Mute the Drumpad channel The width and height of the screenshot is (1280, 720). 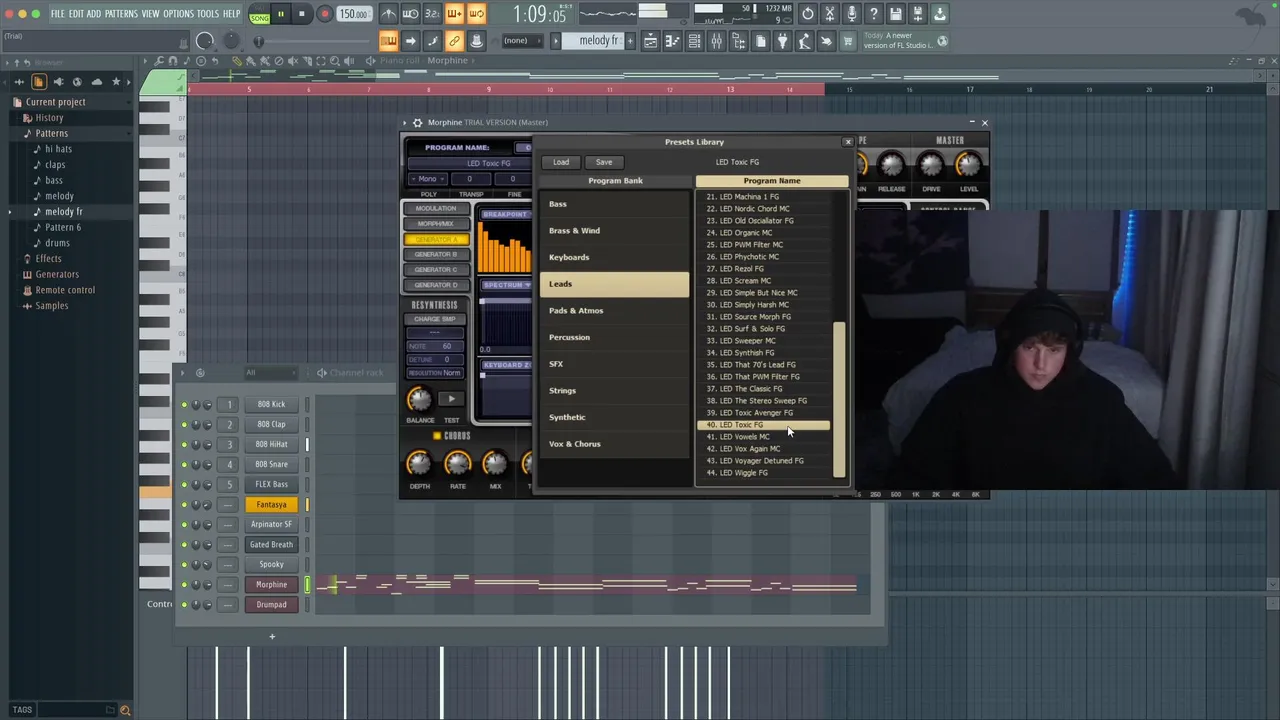(184, 604)
